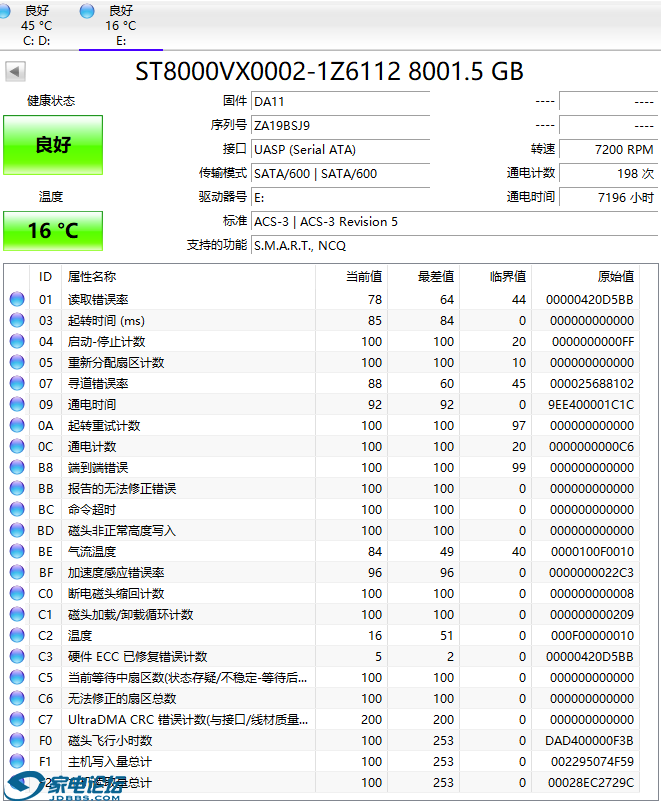Select the power-on count 198 次 field
The height and width of the screenshot is (807, 661).
[608, 174]
